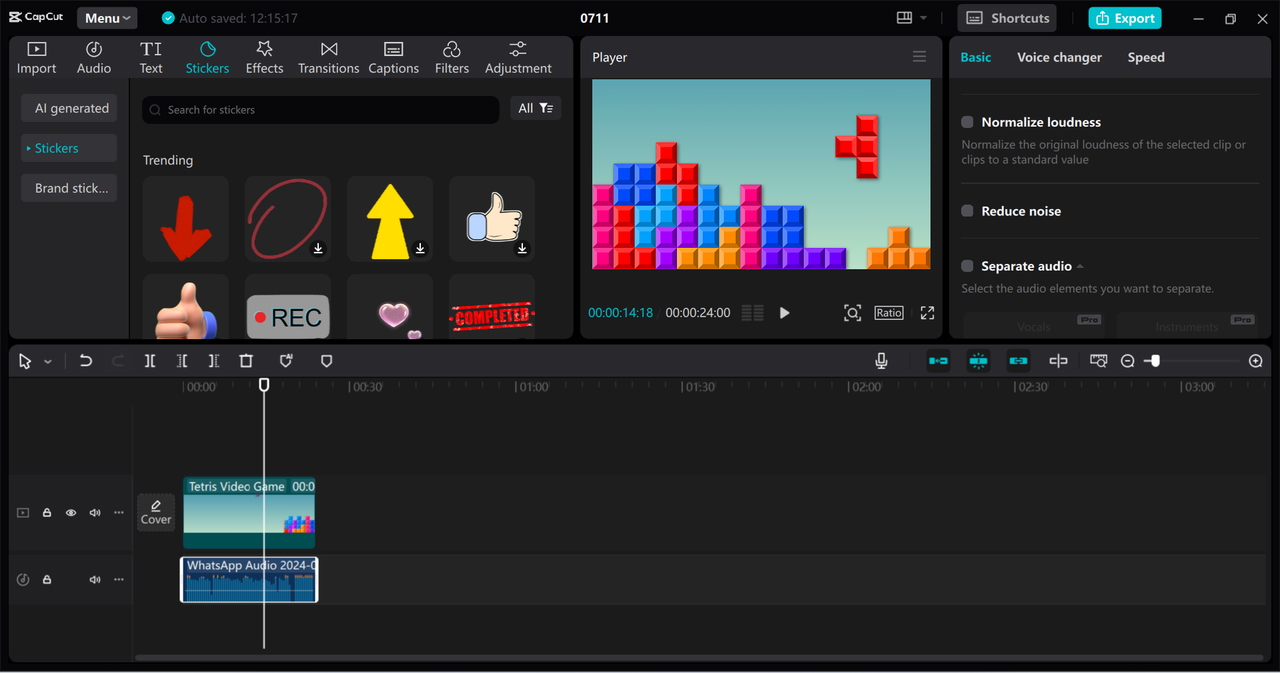This screenshot has width=1280, height=673.
Task: Add a marker with the shield-plus icon
Action: pos(286,361)
